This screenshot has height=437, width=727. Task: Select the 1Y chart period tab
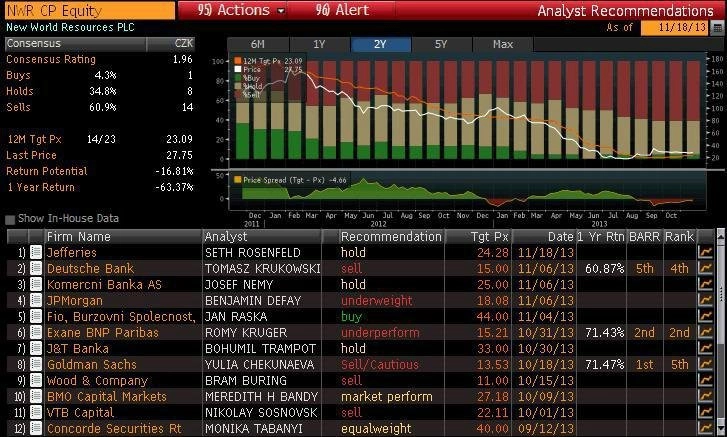(319, 44)
